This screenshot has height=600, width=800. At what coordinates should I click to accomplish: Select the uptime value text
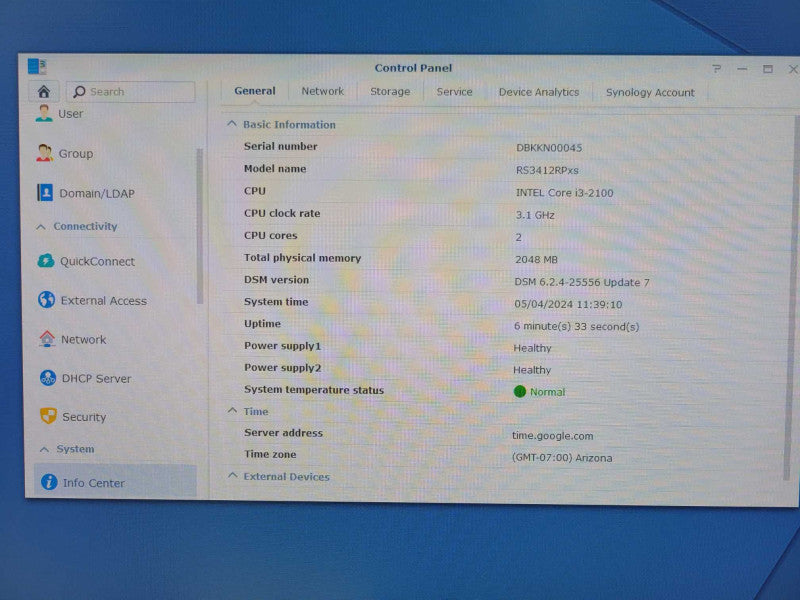(577, 327)
